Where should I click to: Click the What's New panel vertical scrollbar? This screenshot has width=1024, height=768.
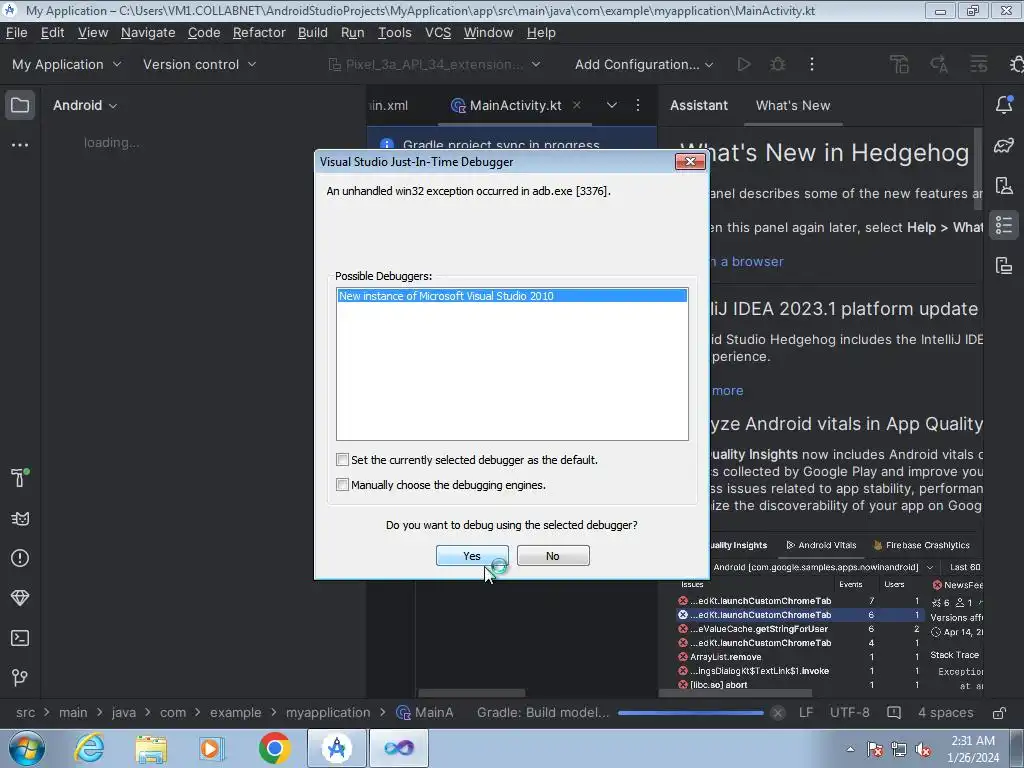978,168
